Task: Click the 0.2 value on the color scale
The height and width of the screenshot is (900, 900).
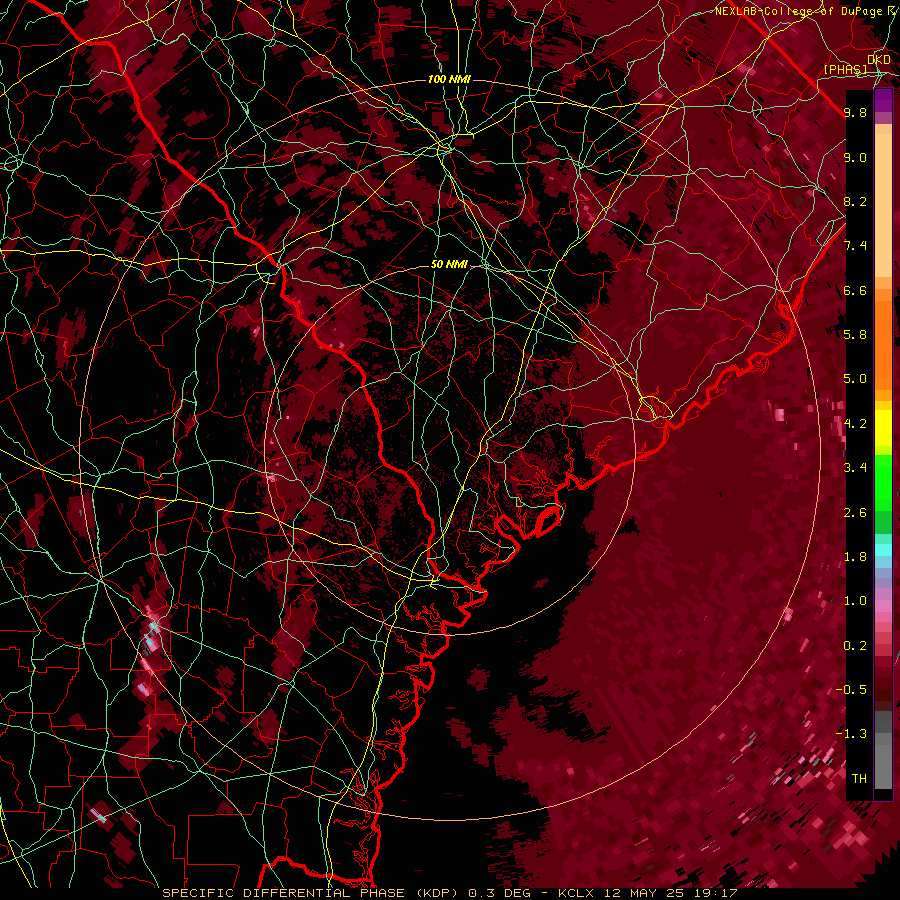Action: (855, 646)
